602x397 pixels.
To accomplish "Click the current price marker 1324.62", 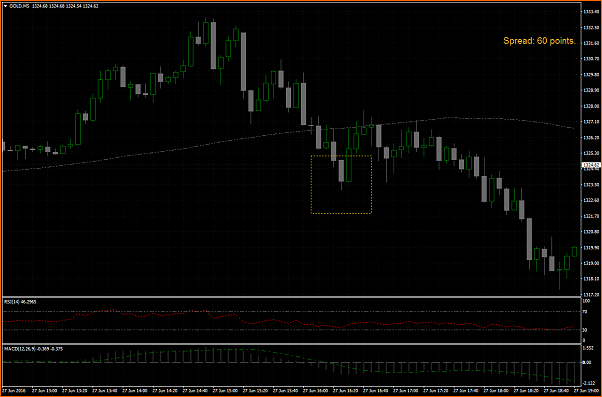I will [x=591, y=165].
